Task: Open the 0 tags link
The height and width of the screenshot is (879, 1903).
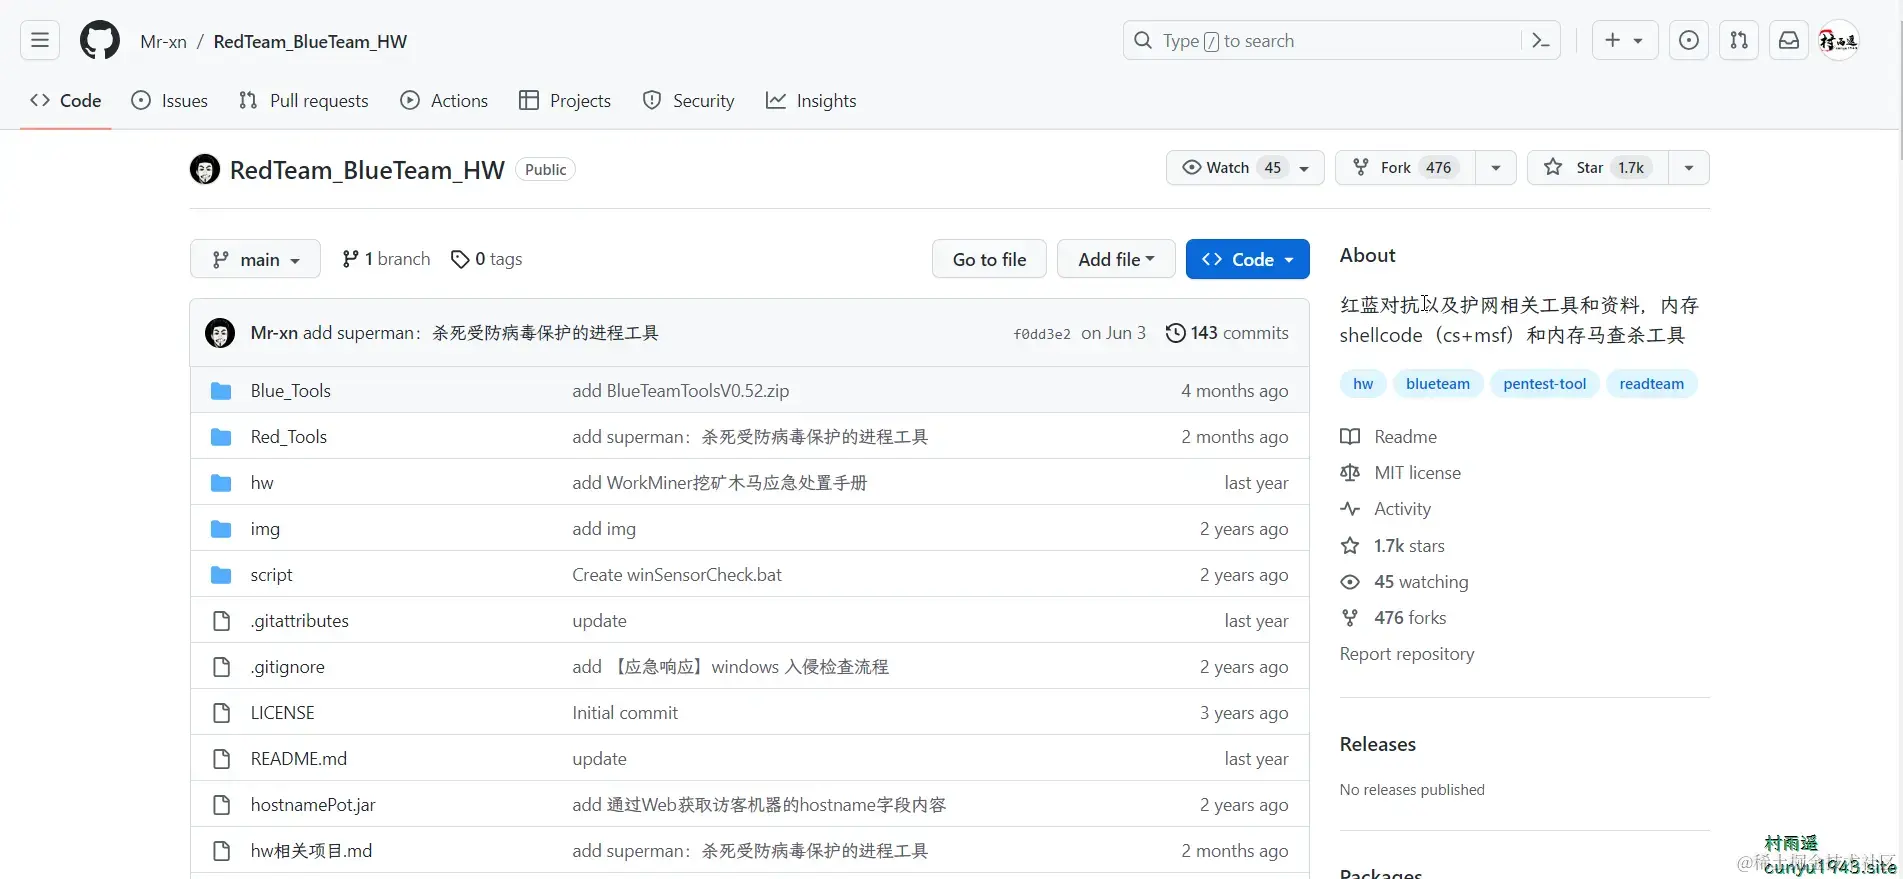Action: point(487,259)
